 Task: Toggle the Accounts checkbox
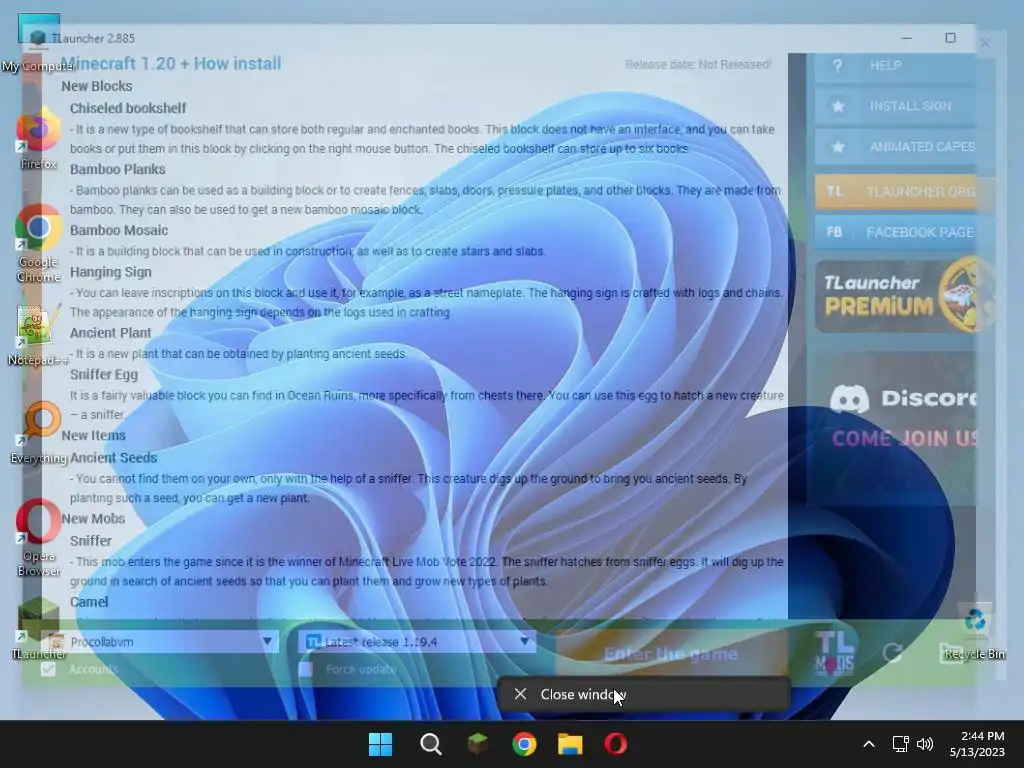[x=48, y=669]
